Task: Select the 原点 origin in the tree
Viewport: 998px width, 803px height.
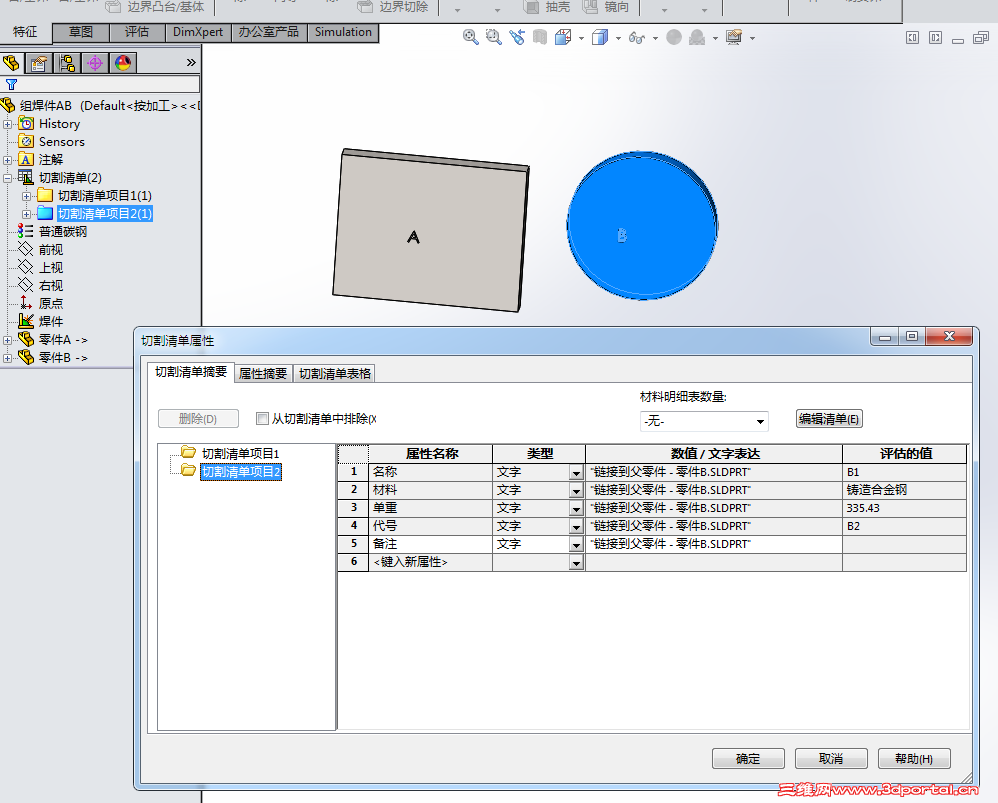Action: (x=51, y=304)
